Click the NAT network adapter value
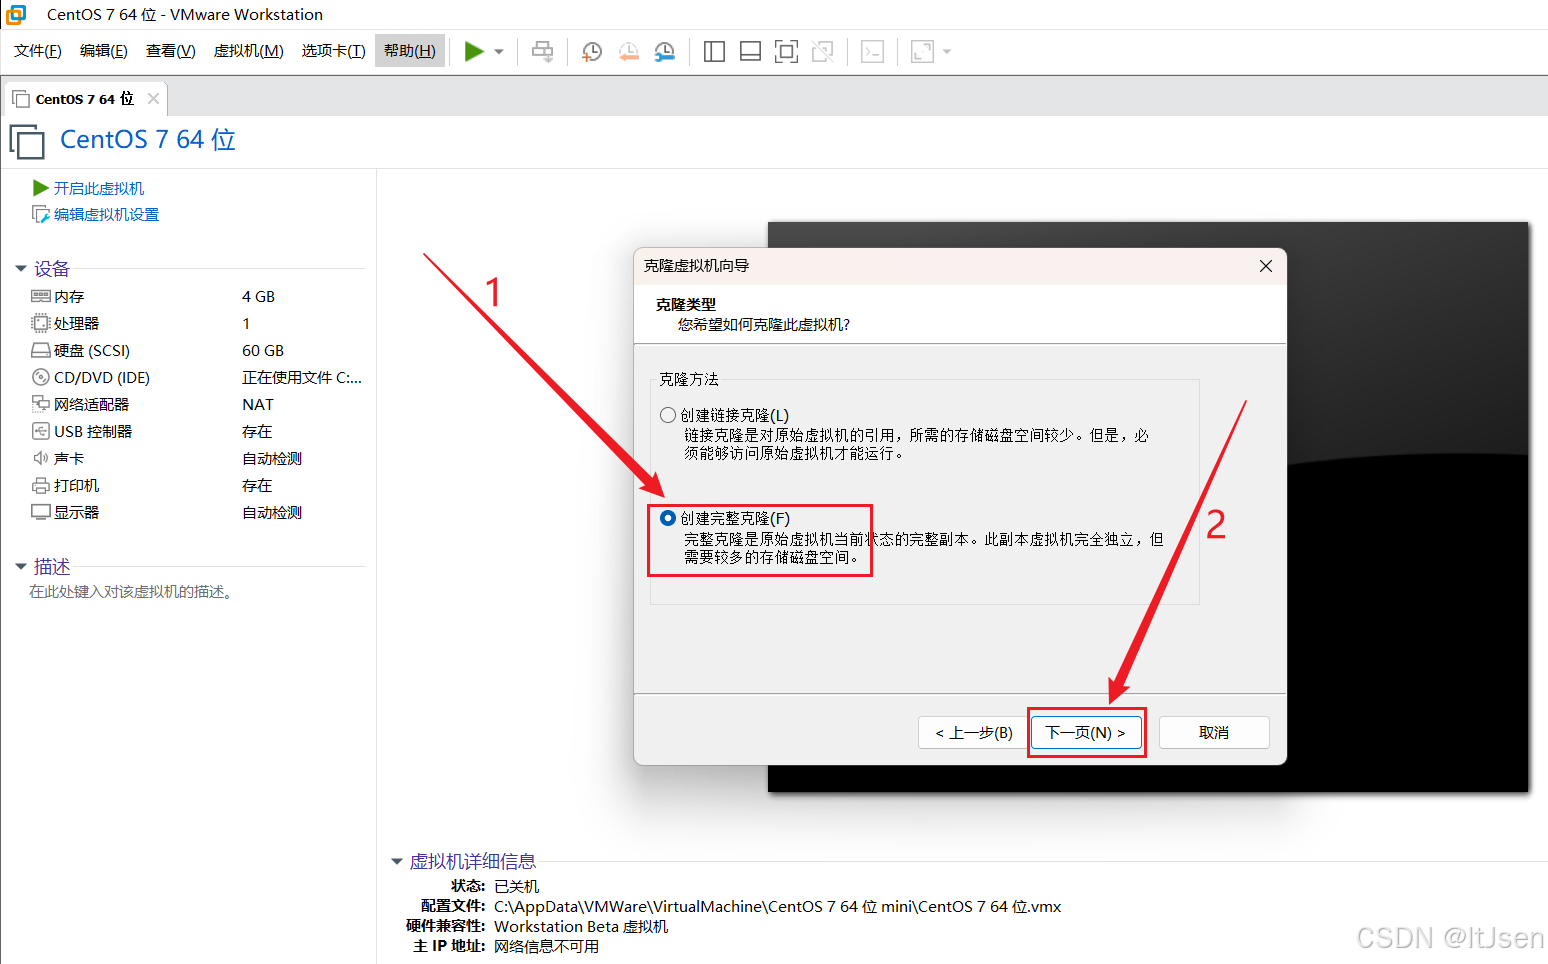1548x964 pixels. click(x=258, y=404)
